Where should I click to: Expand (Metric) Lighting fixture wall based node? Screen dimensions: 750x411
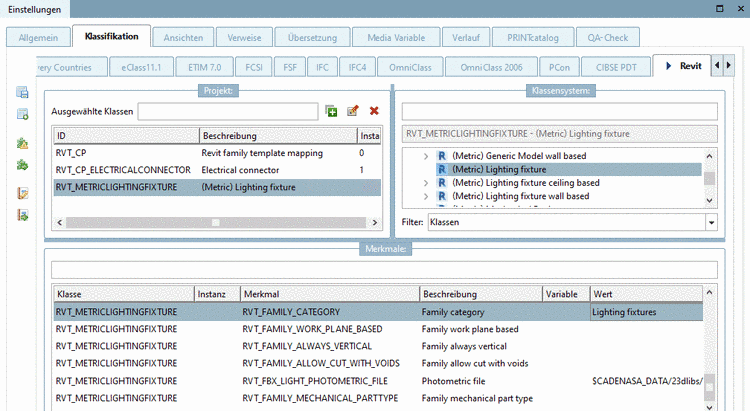(426, 196)
